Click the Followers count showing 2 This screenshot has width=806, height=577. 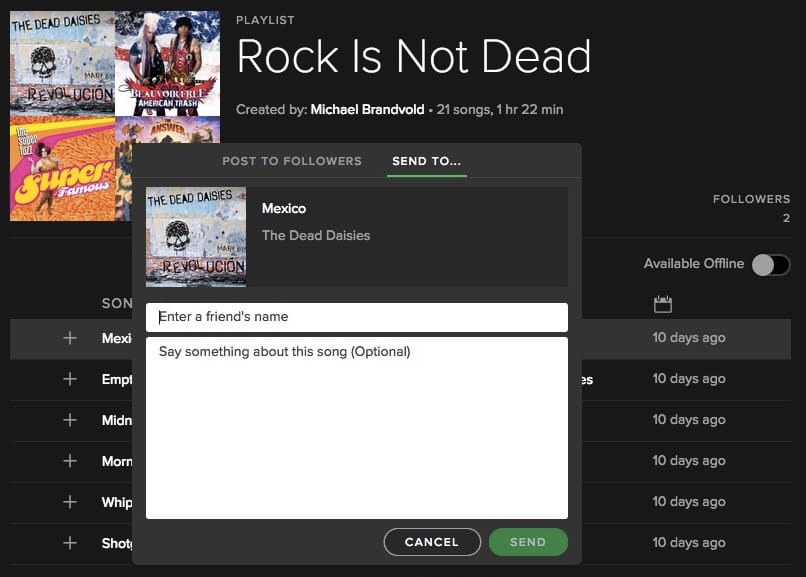coord(751,207)
